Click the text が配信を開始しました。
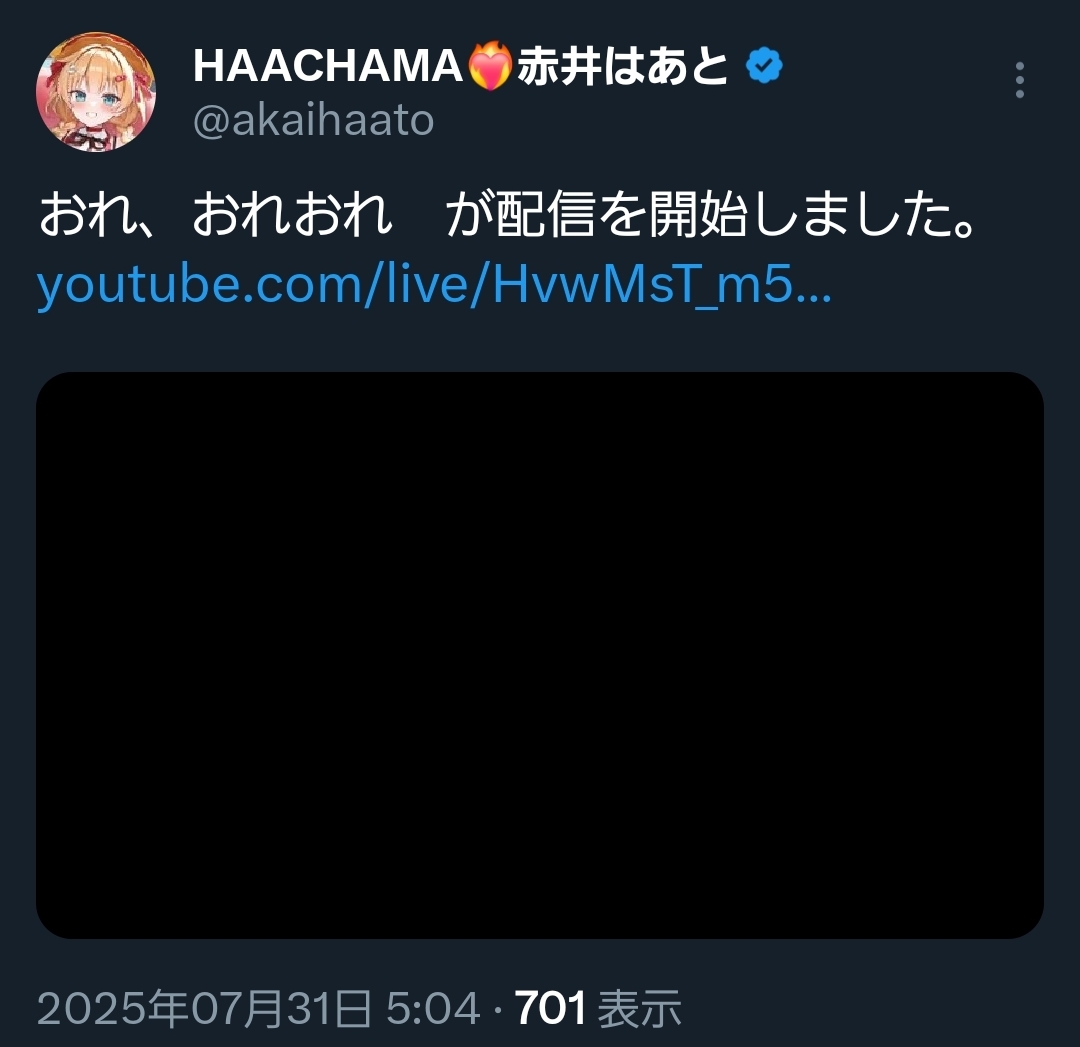 pyautogui.click(x=711, y=215)
